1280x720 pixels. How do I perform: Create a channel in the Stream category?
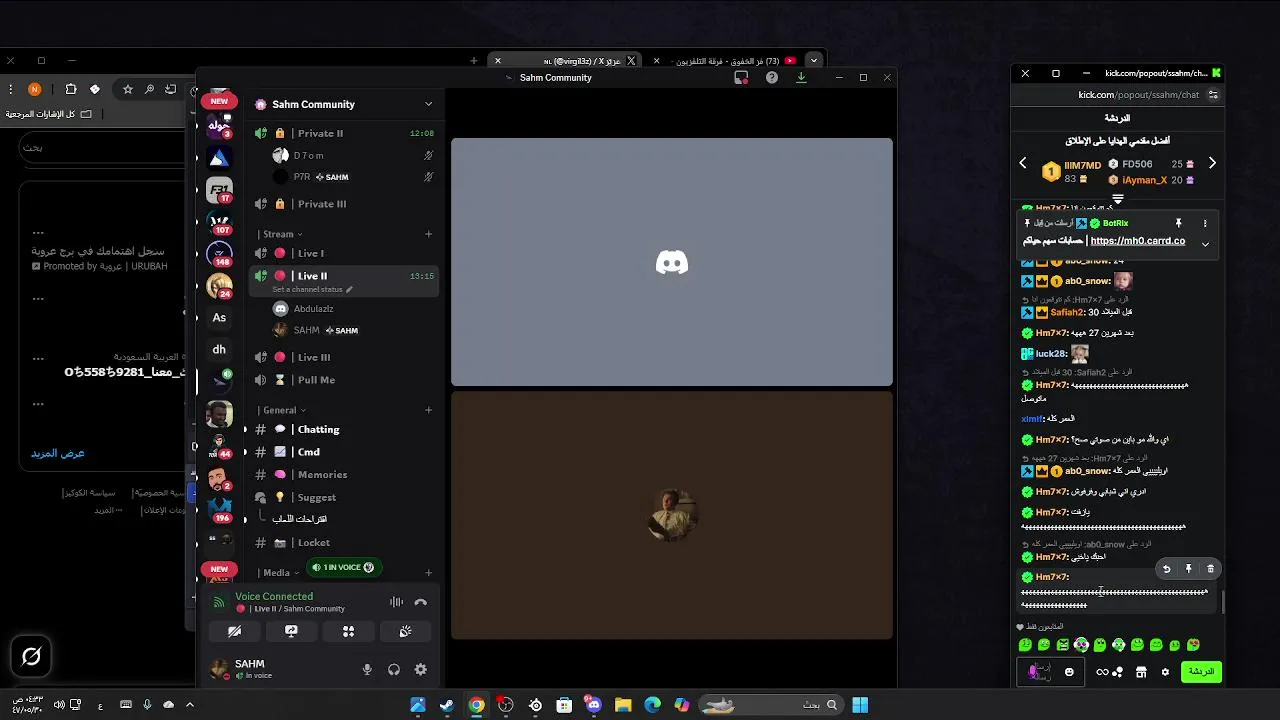(429, 234)
